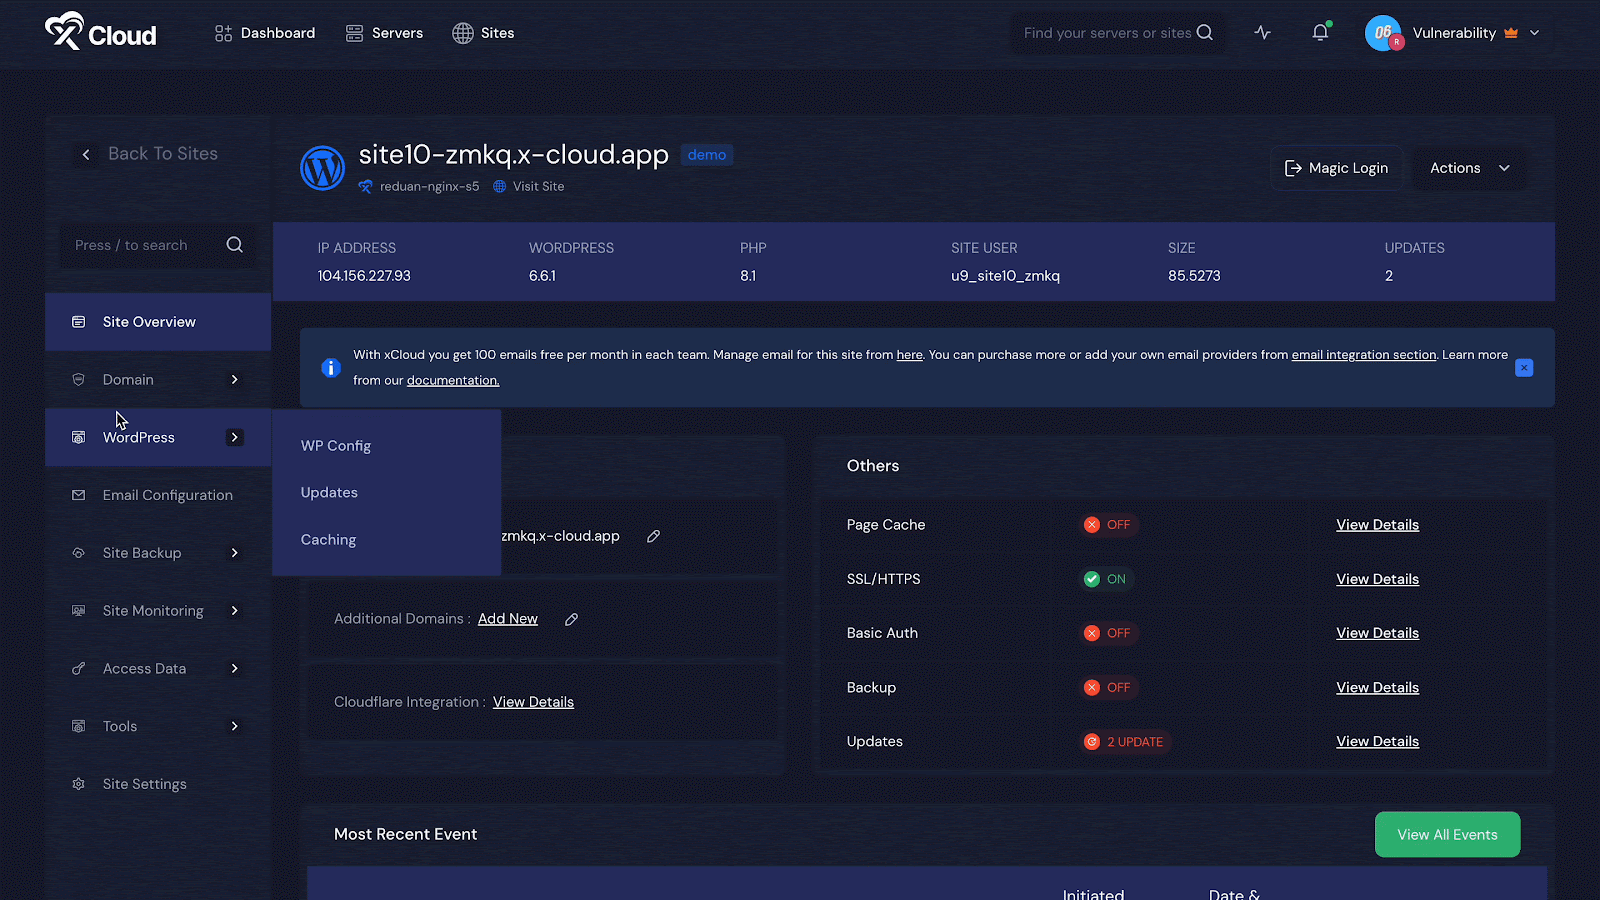
Task: Toggle the SSL/HTTPS ON status
Action: point(1105,578)
